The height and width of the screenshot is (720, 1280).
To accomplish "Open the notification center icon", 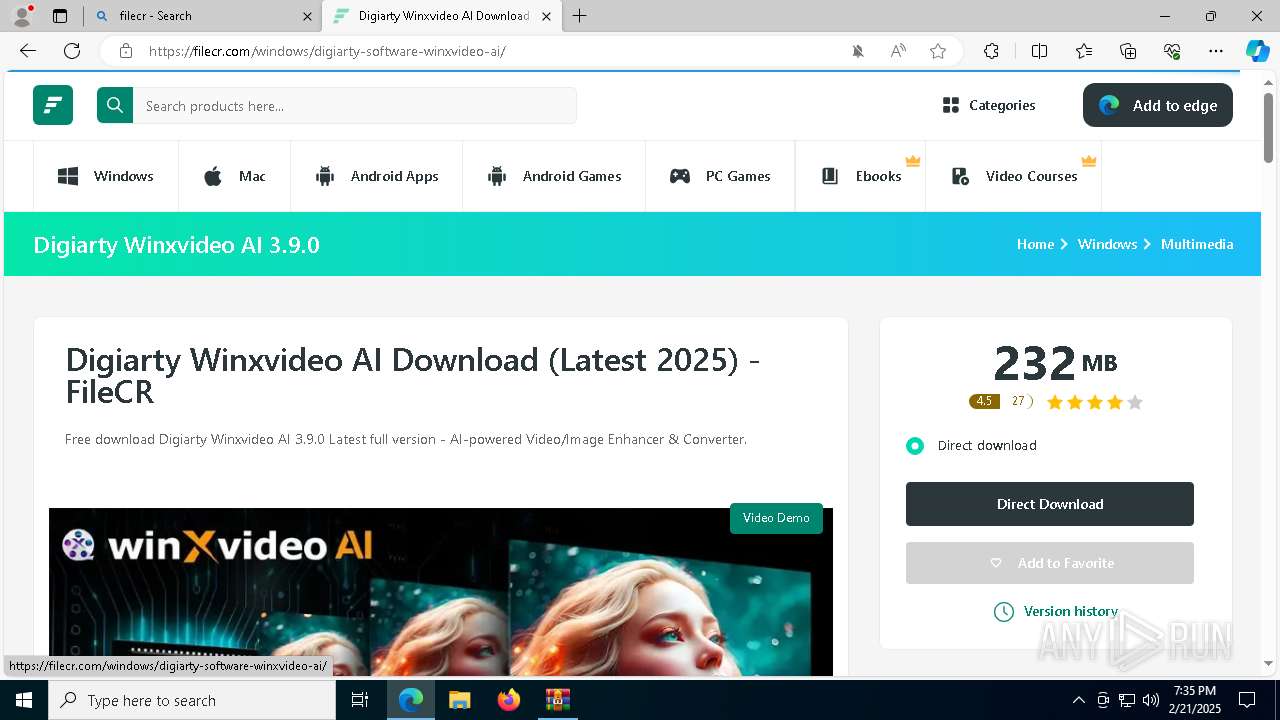I will [x=1247, y=700].
